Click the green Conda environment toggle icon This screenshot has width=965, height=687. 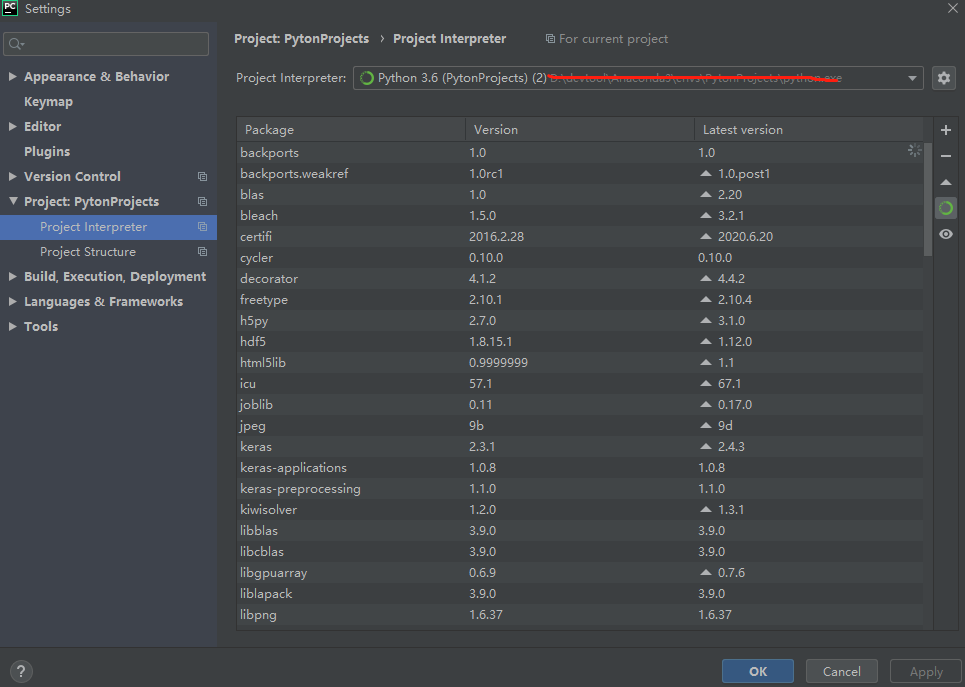(x=946, y=208)
